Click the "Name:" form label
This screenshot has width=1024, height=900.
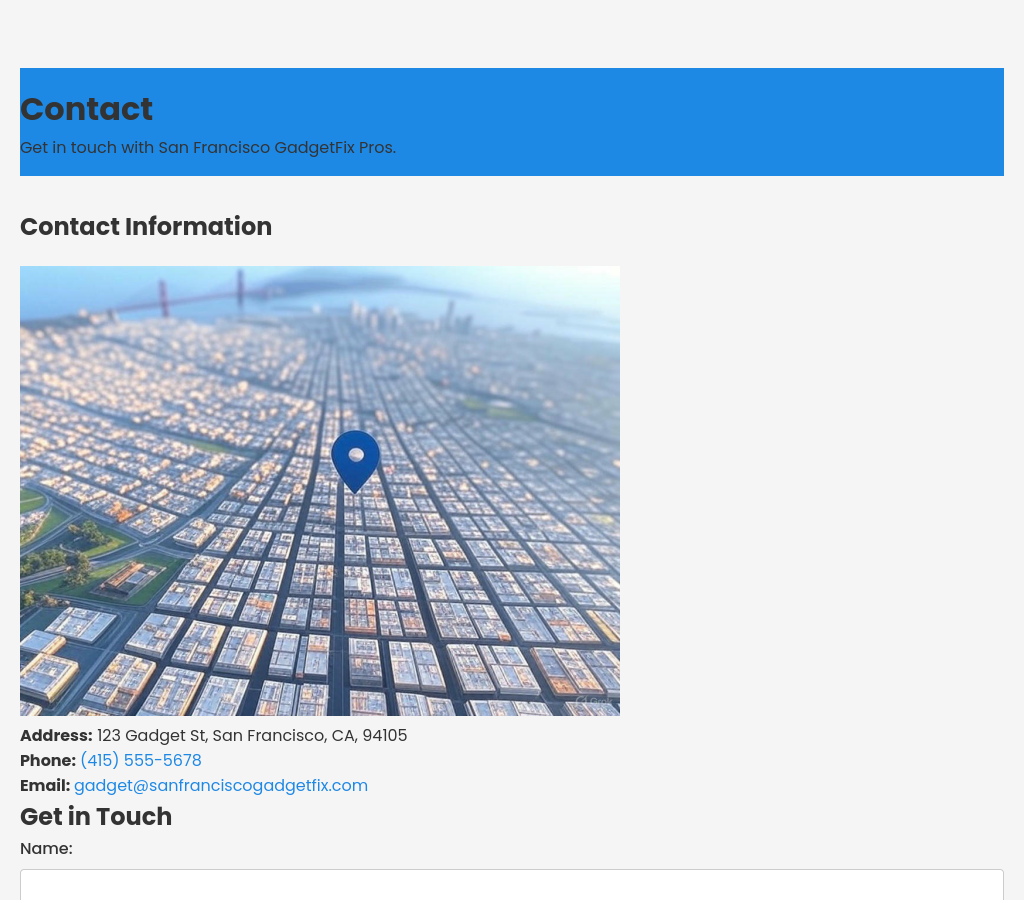click(x=46, y=849)
